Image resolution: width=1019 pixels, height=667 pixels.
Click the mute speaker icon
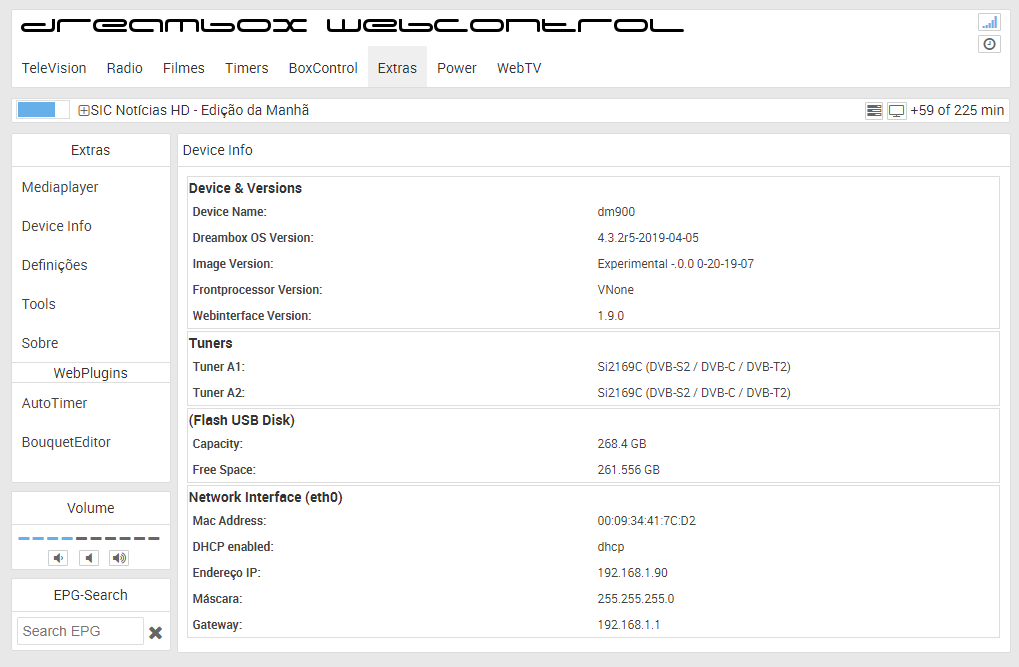coord(89,558)
